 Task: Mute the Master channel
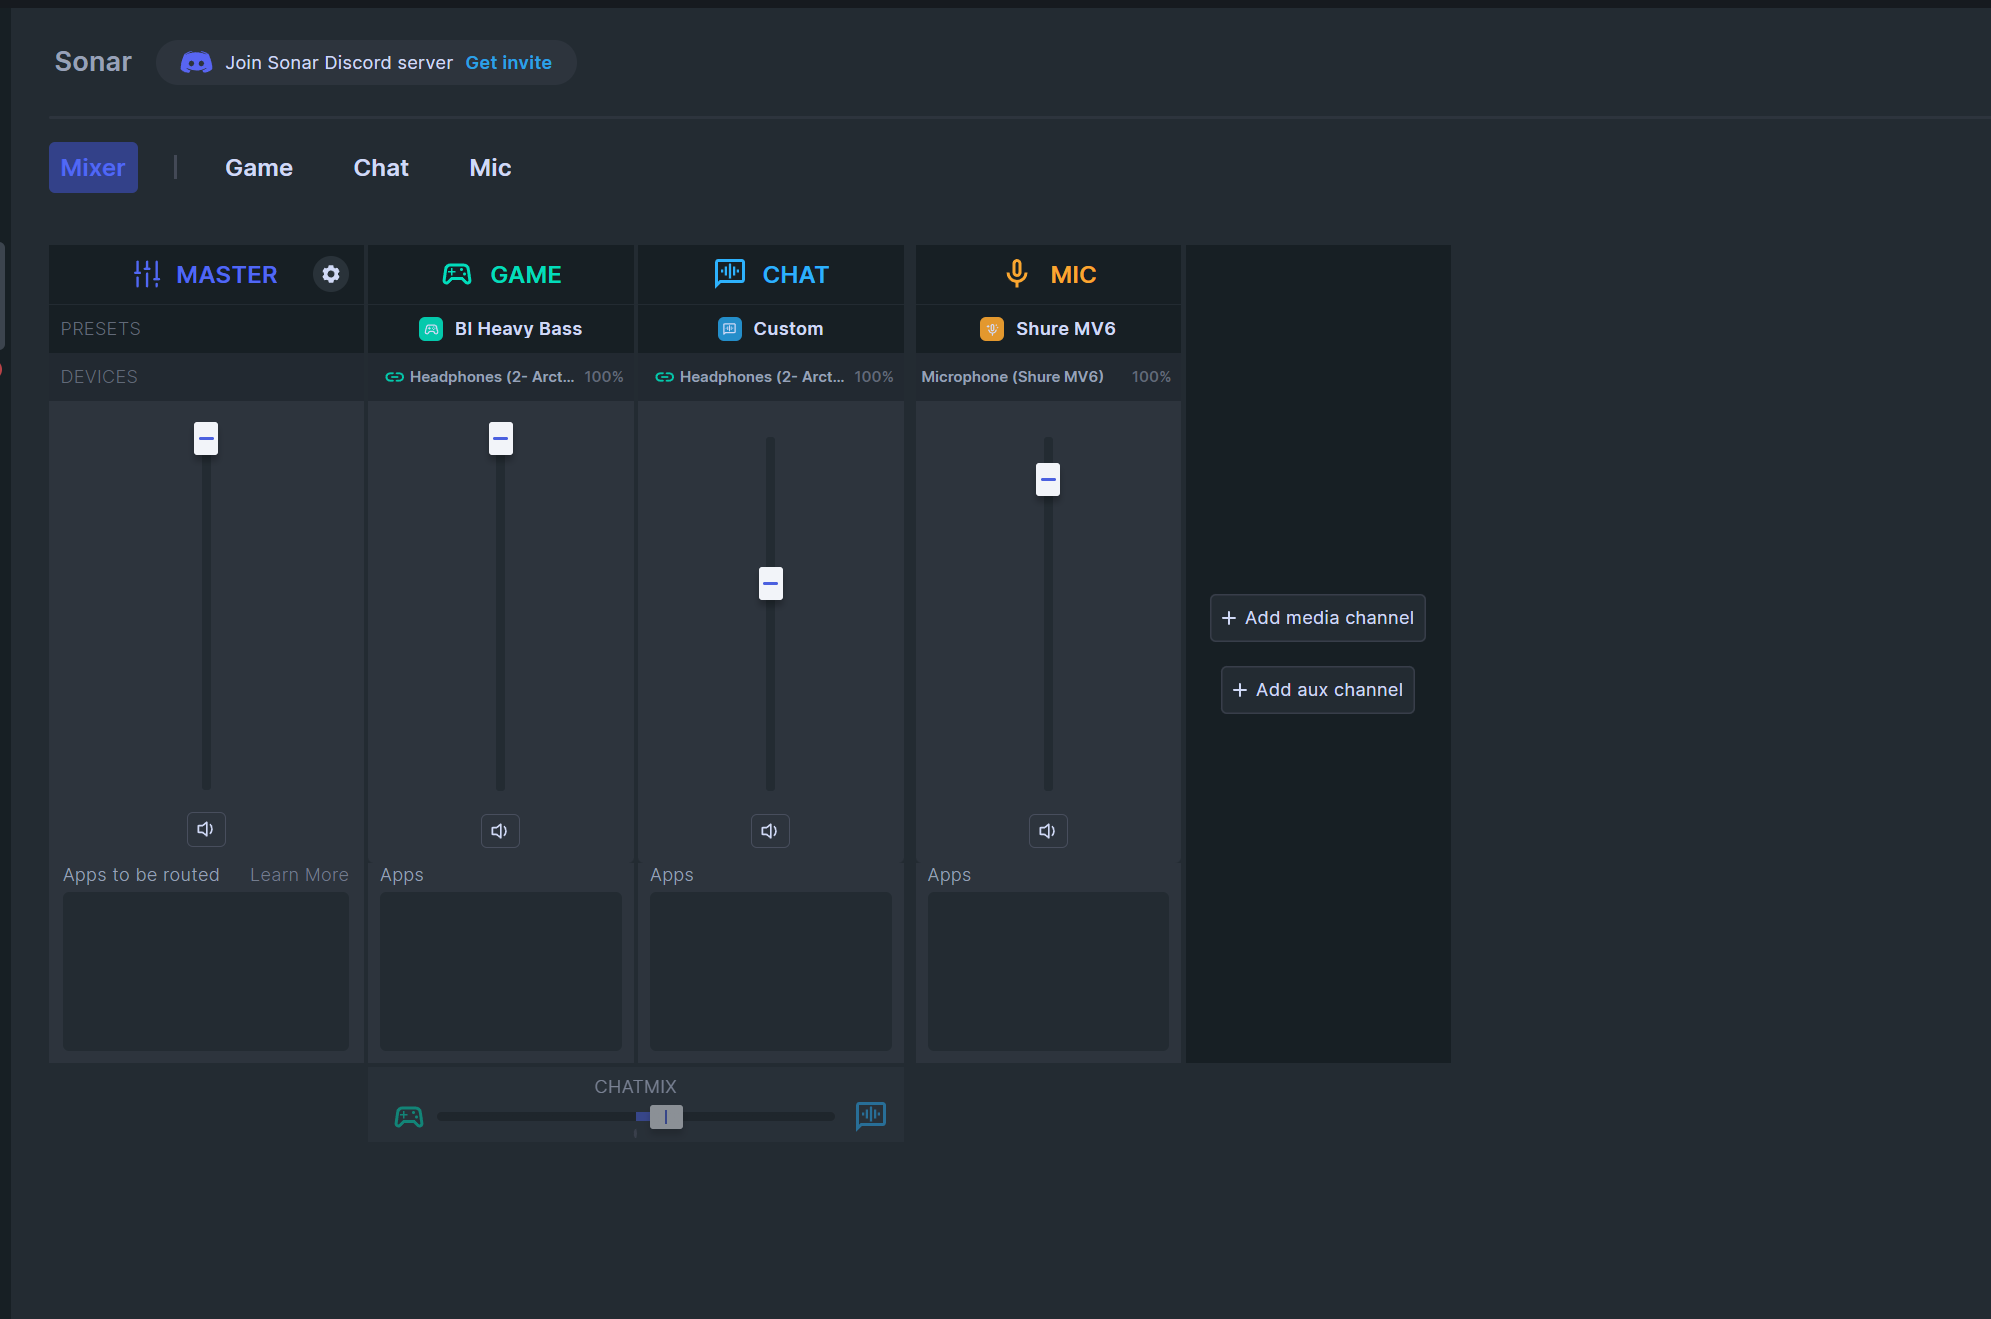pos(206,829)
